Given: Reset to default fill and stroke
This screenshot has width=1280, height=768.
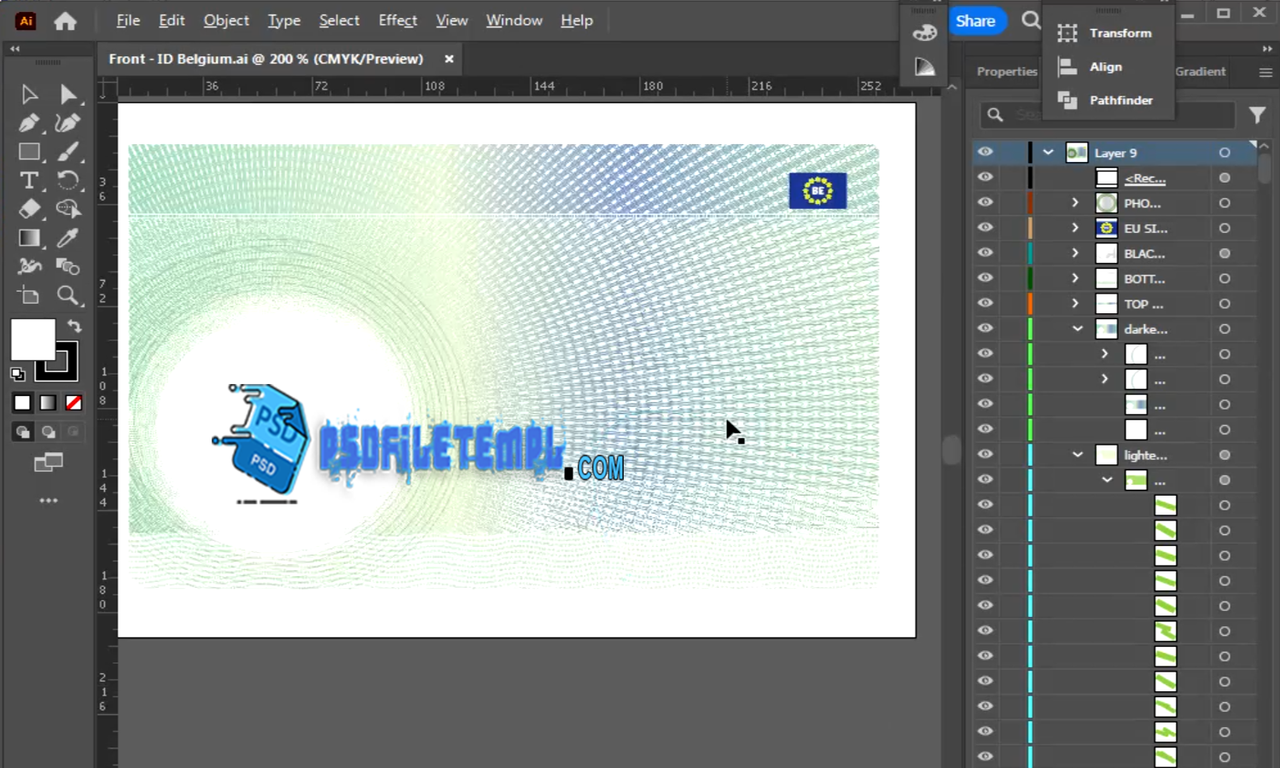Looking at the screenshot, I should 18,374.
